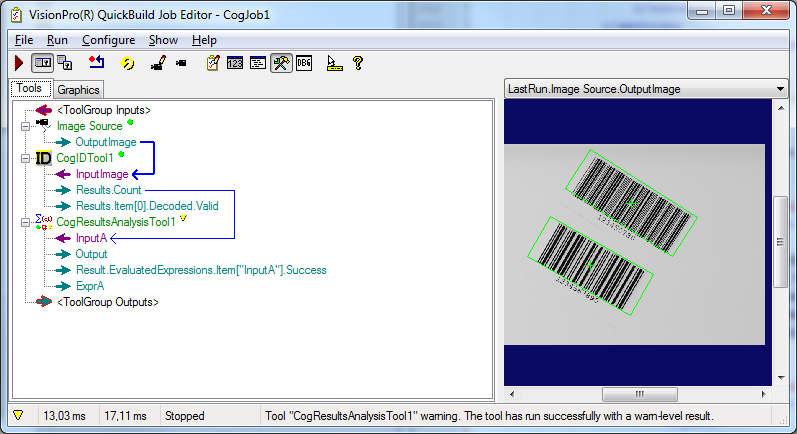797x434 pixels.
Task: Click the ruler and triangle toolbar icon
Action: (335, 63)
